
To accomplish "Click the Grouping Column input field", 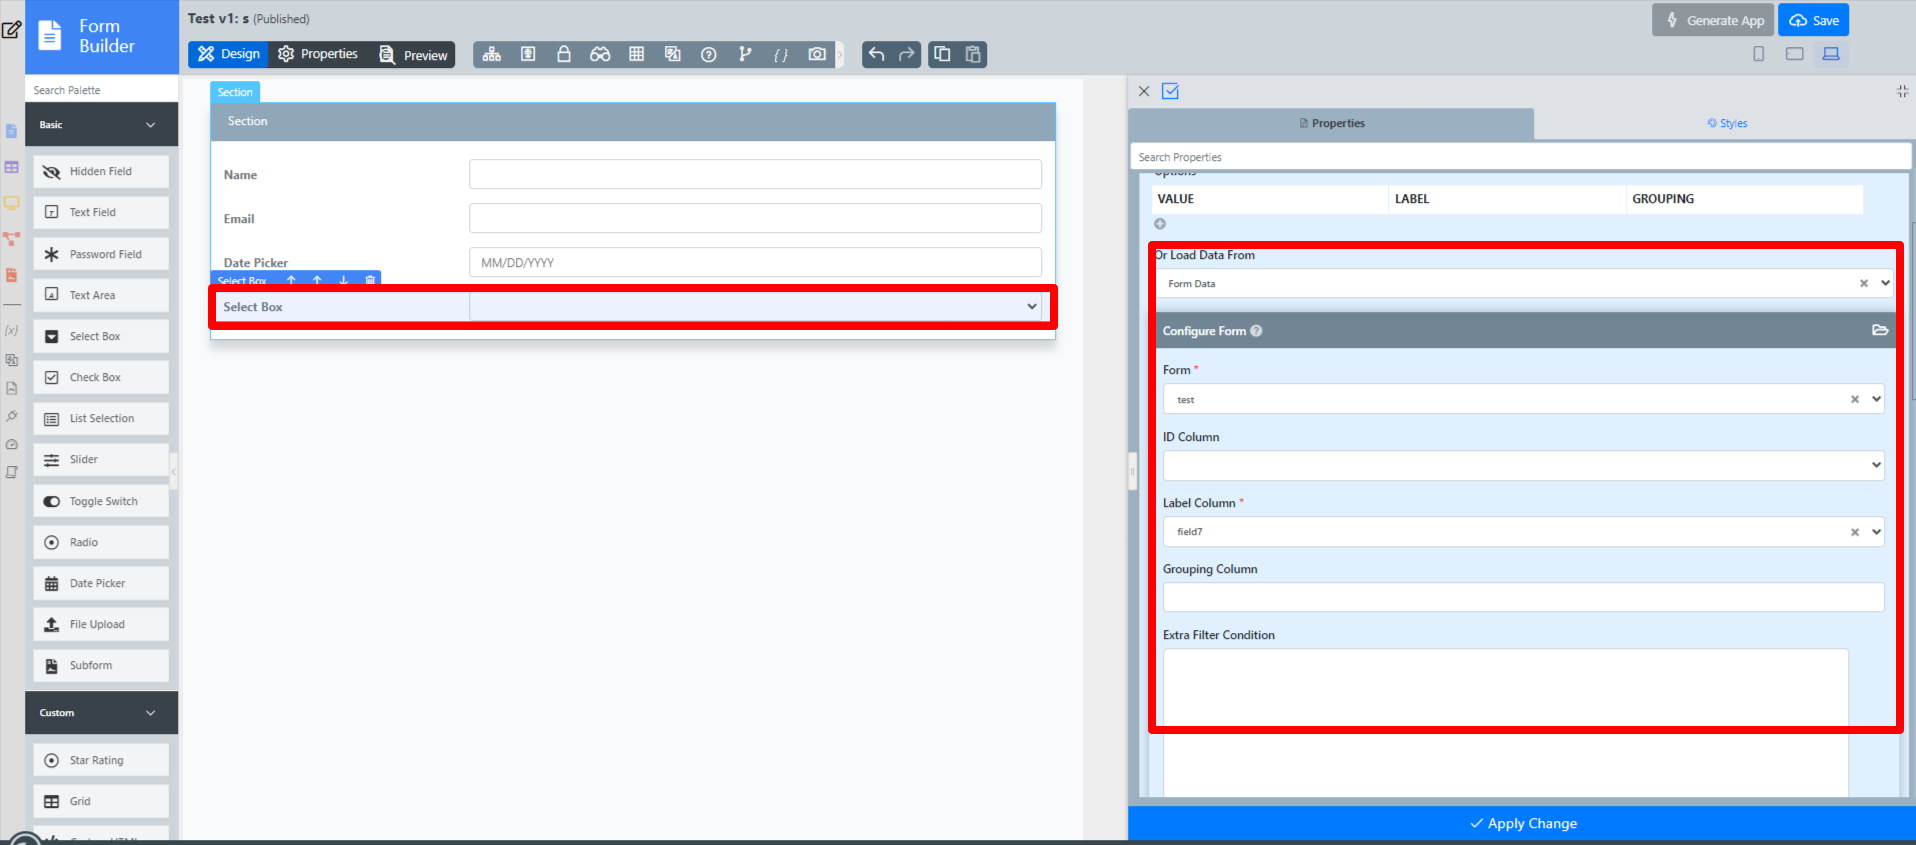I will (x=1523, y=597).
